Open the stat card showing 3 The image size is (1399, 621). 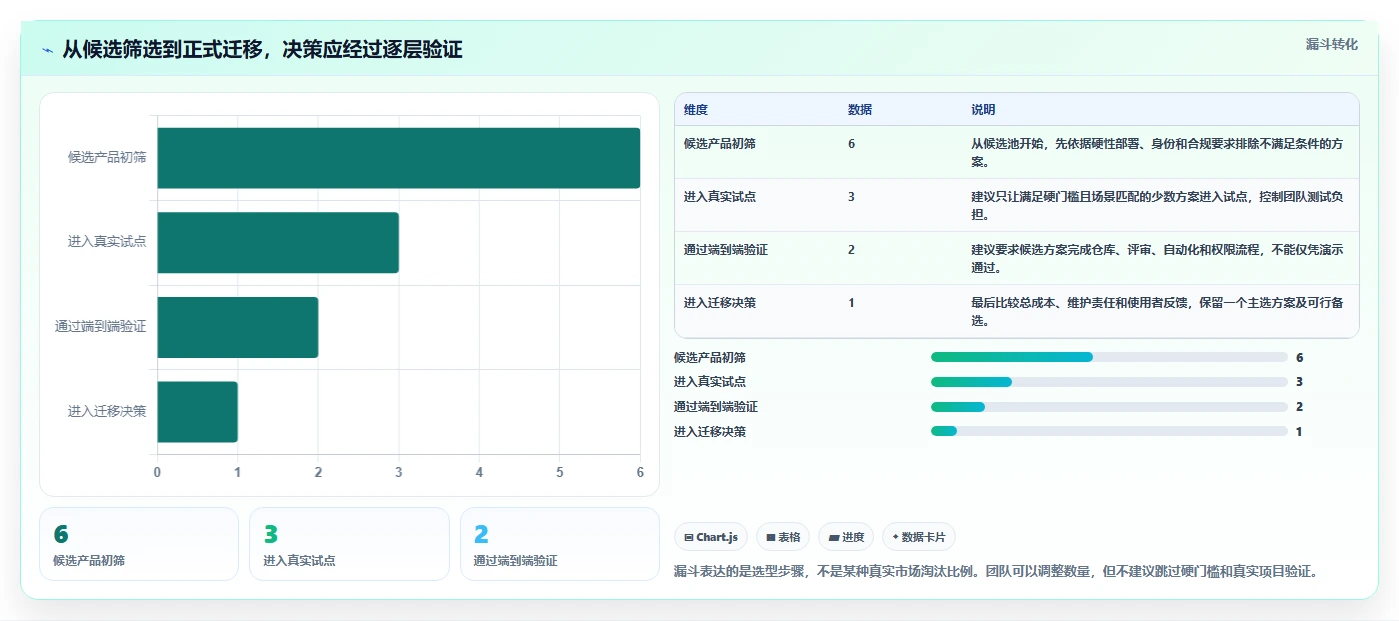[x=349, y=544]
